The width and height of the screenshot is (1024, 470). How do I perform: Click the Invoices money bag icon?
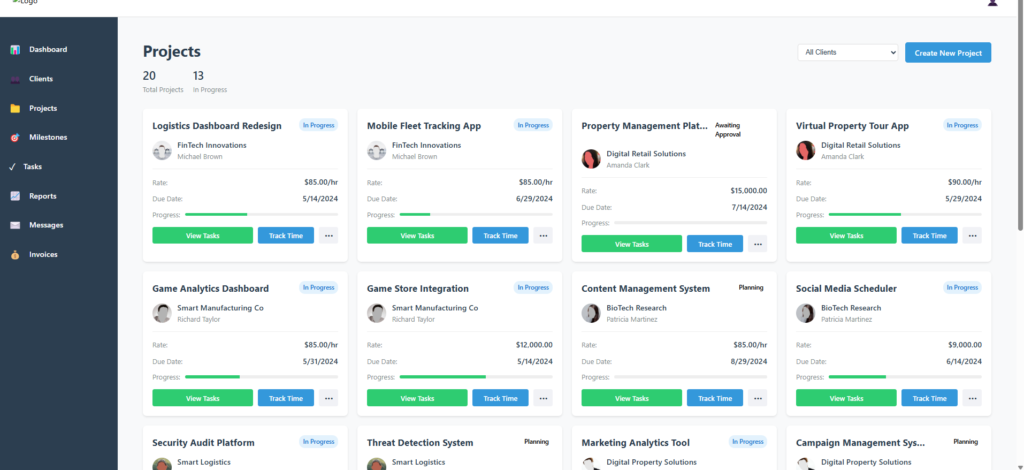pos(15,255)
